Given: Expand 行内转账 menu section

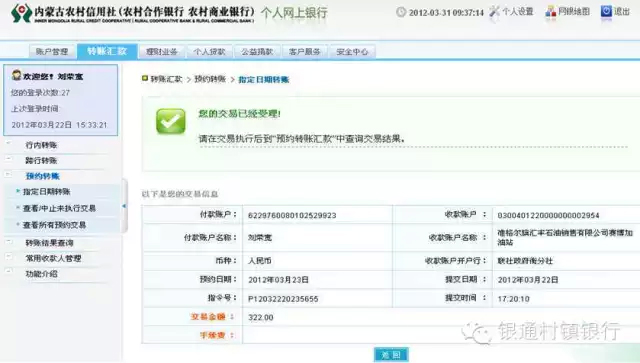Looking at the screenshot, I should (9, 144).
